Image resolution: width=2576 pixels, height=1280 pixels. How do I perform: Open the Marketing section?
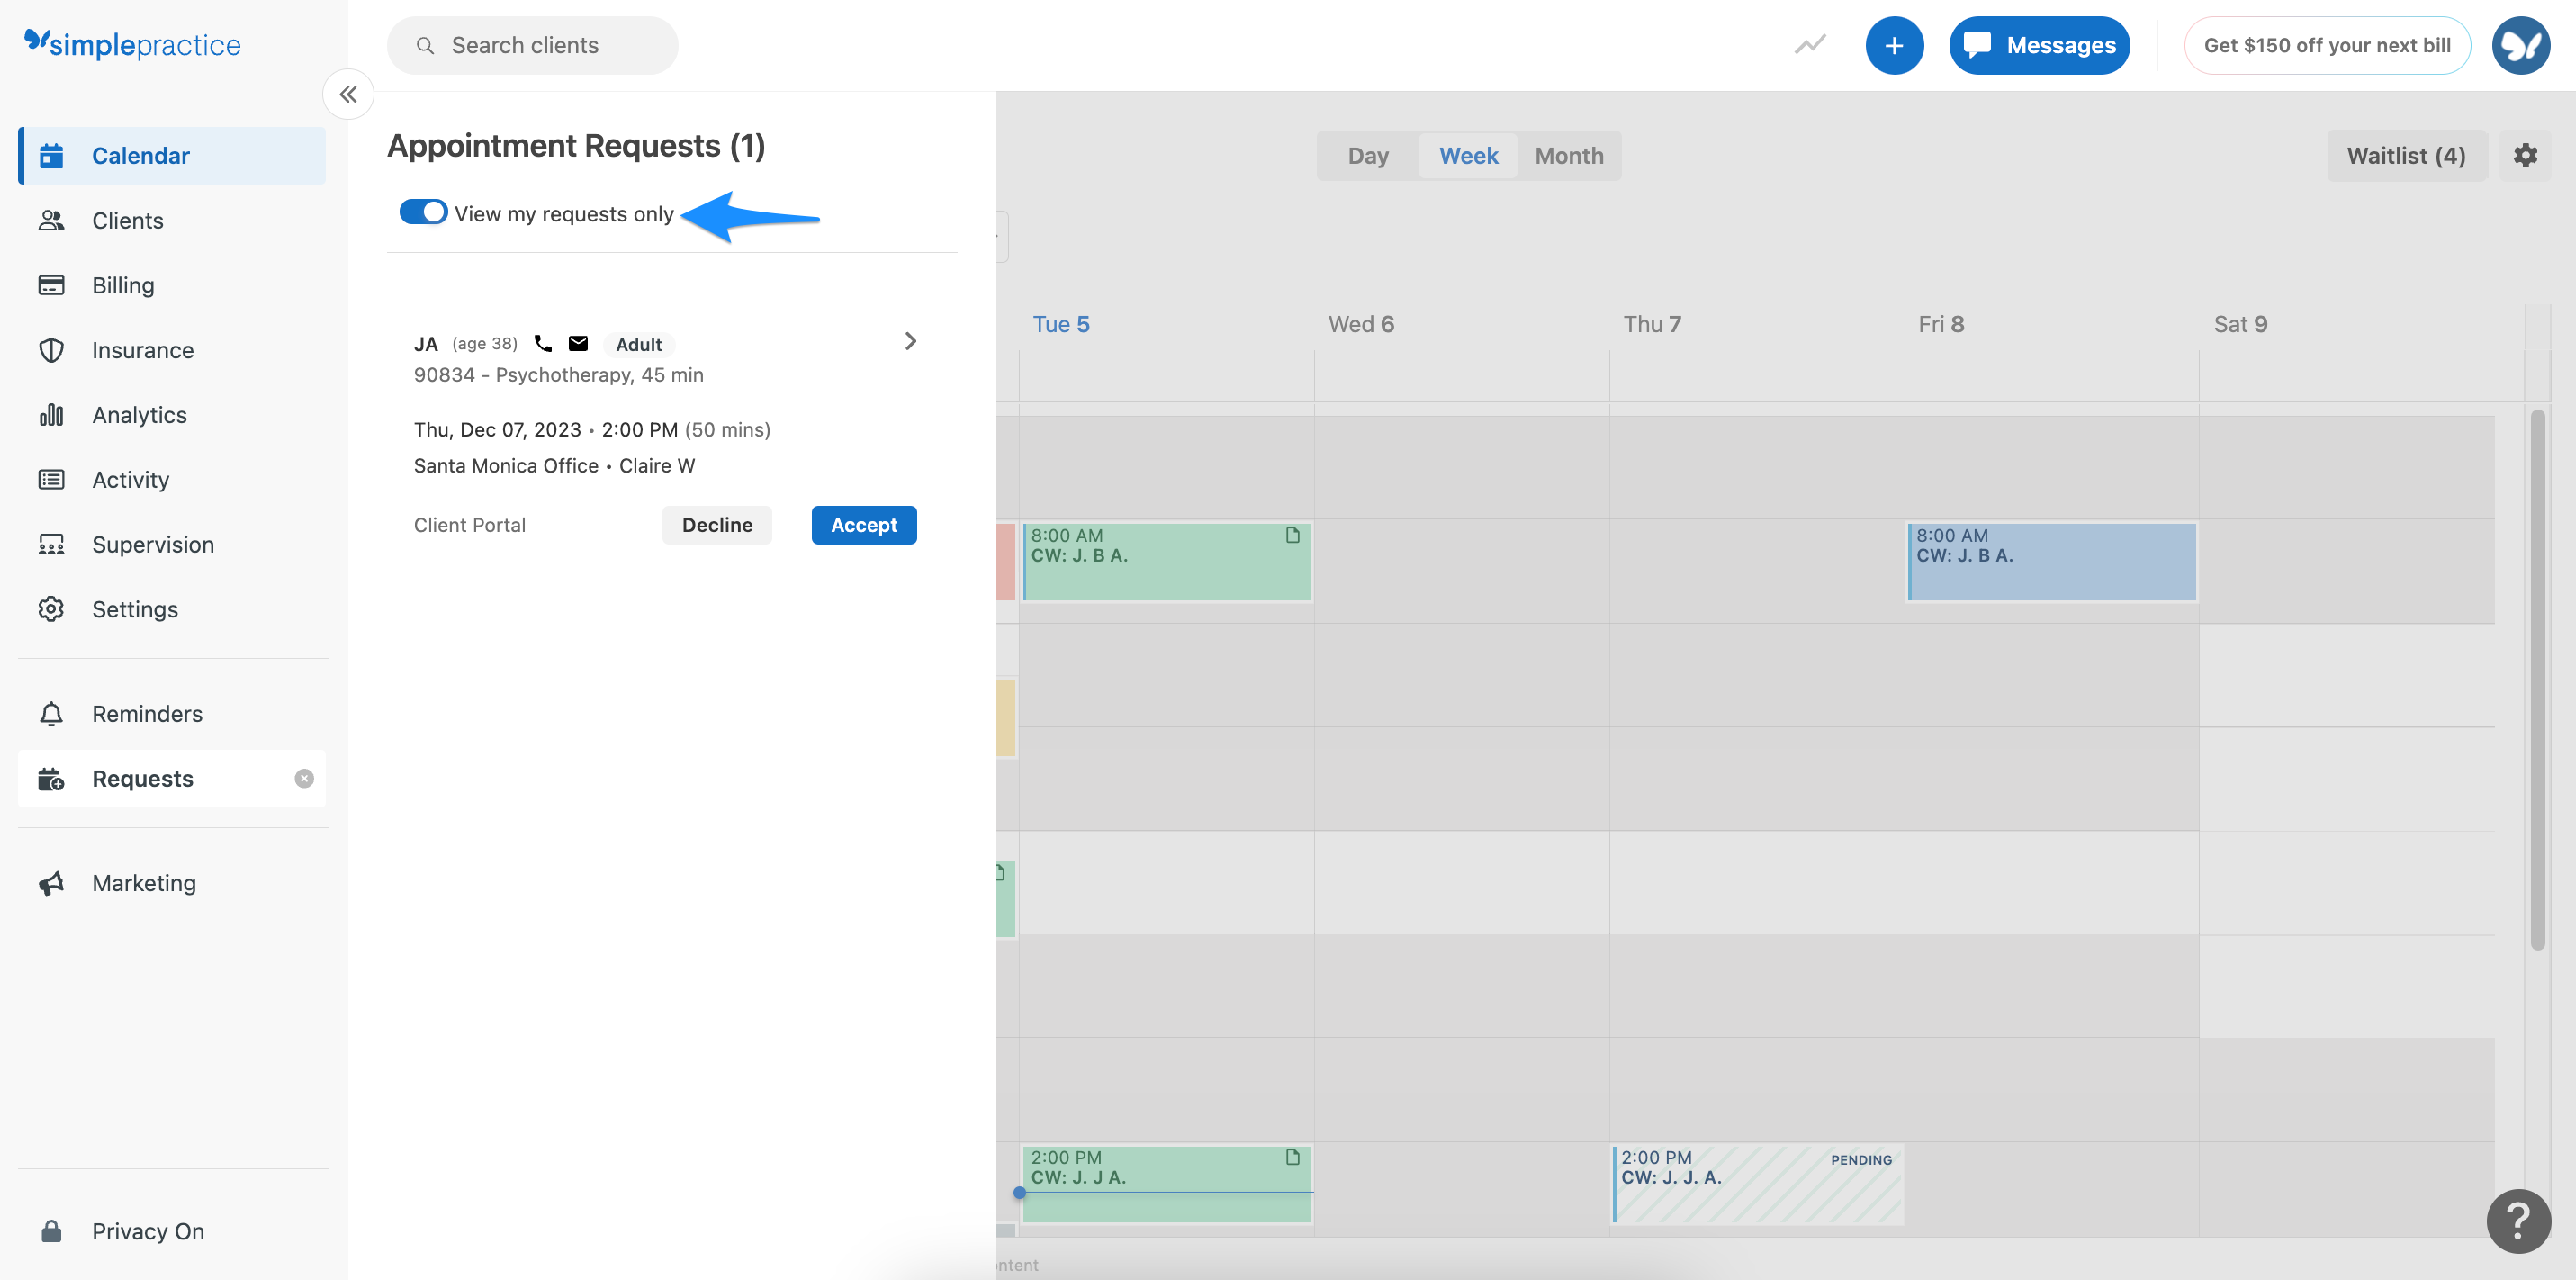[x=144, y=882]
